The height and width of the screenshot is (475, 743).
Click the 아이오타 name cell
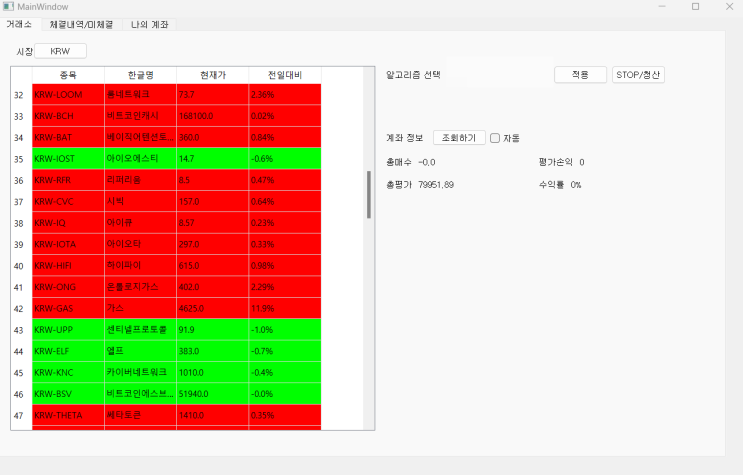click(140, 244)
